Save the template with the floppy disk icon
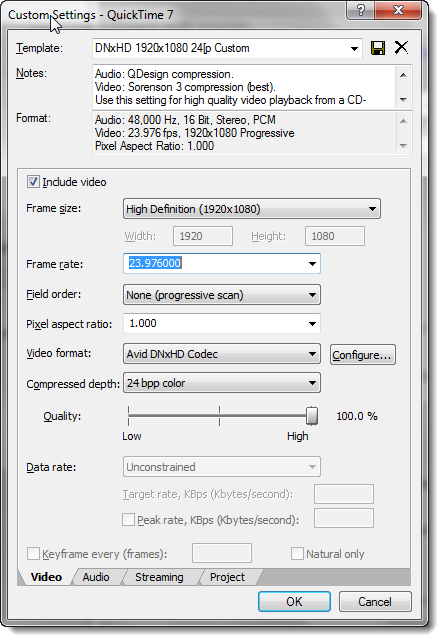Image resolution: width=444 pixels, height=642 pixels. 378,47
